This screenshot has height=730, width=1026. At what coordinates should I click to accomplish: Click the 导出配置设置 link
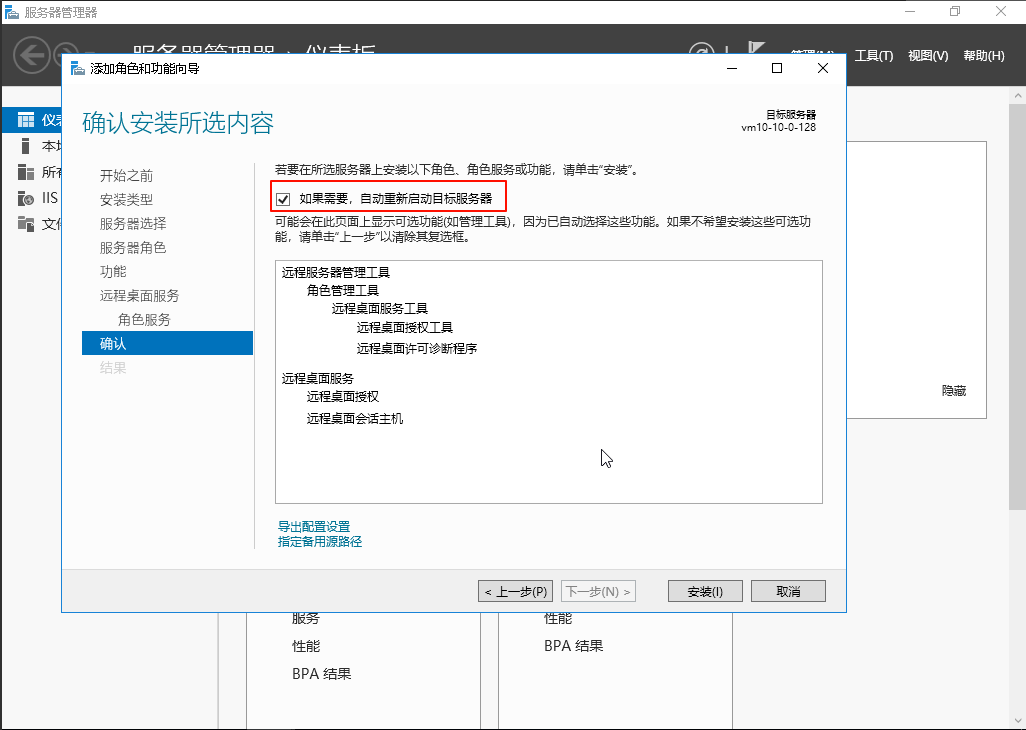[314, 526]
